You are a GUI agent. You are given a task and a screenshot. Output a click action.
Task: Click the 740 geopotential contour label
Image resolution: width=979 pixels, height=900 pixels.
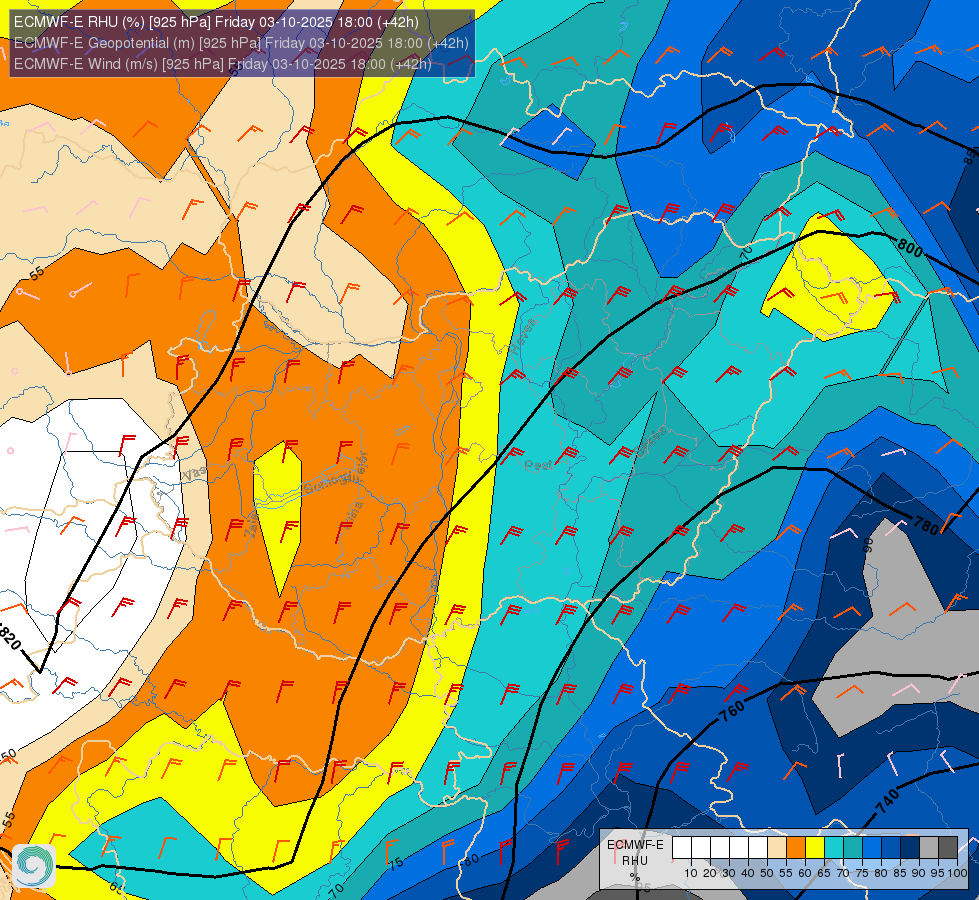click(x=887, y=801)
